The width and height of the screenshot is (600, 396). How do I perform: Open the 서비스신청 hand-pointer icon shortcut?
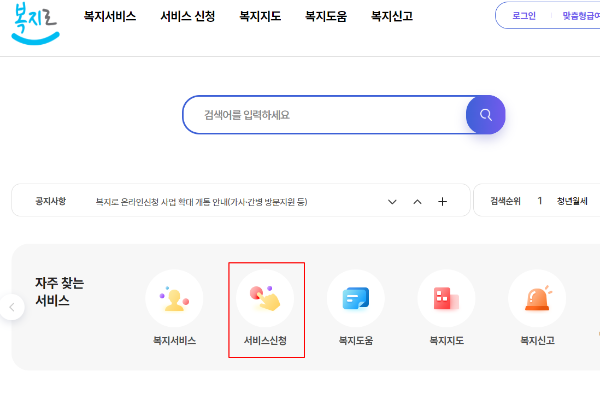[x=265, y=298]
